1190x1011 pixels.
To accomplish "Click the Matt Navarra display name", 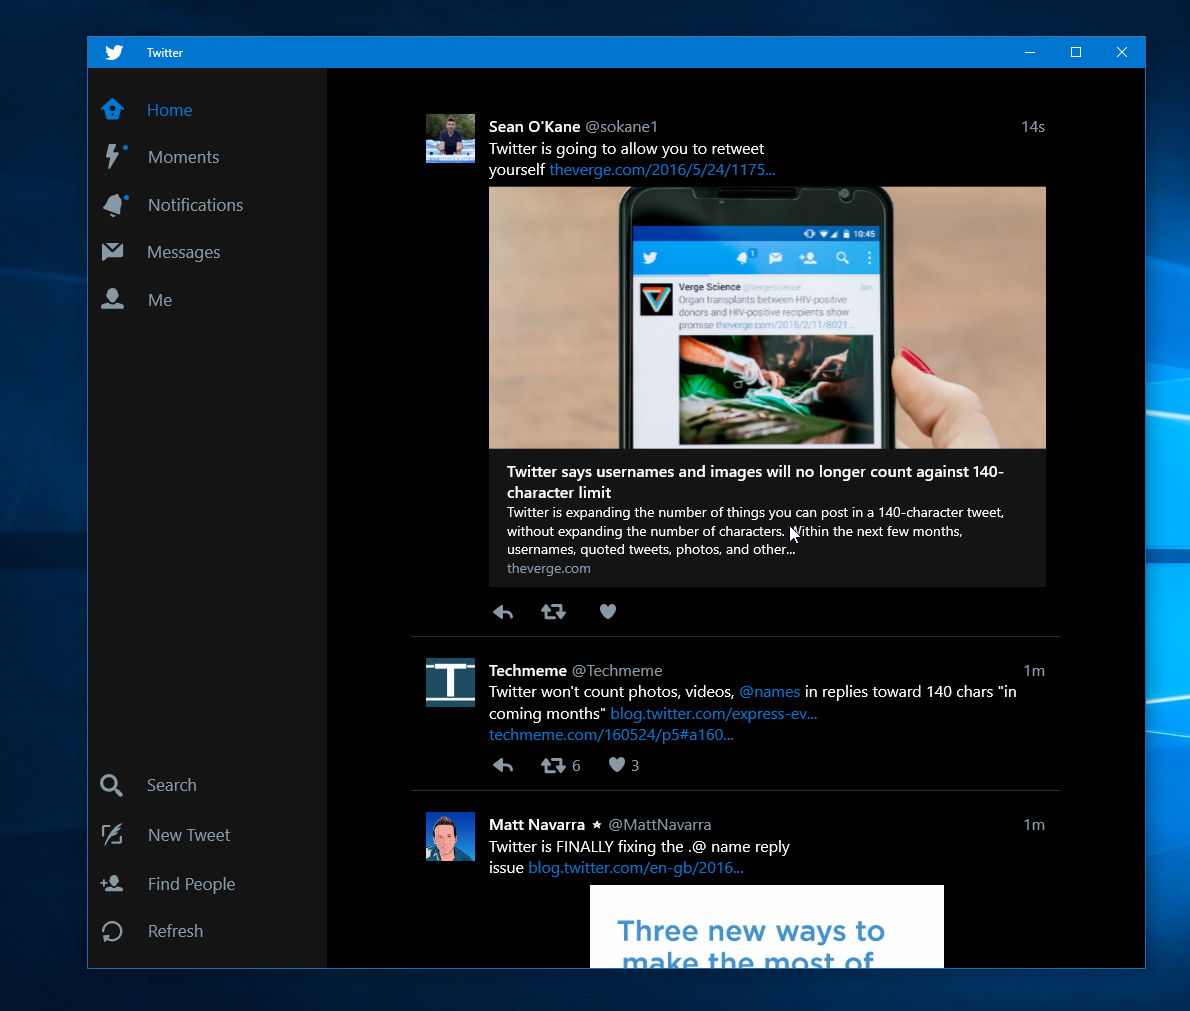I will click(x=537, y=825).
